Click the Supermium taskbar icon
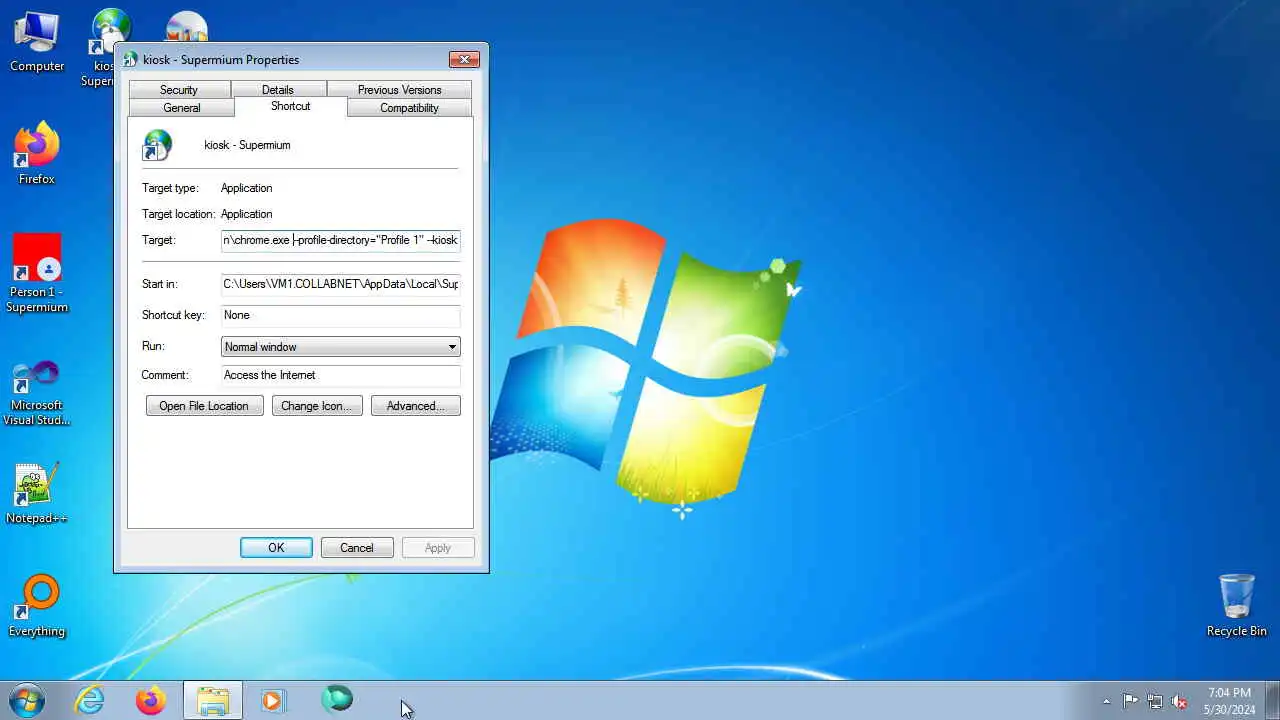This screenshot has width=1280, height=720. (337, 700)
